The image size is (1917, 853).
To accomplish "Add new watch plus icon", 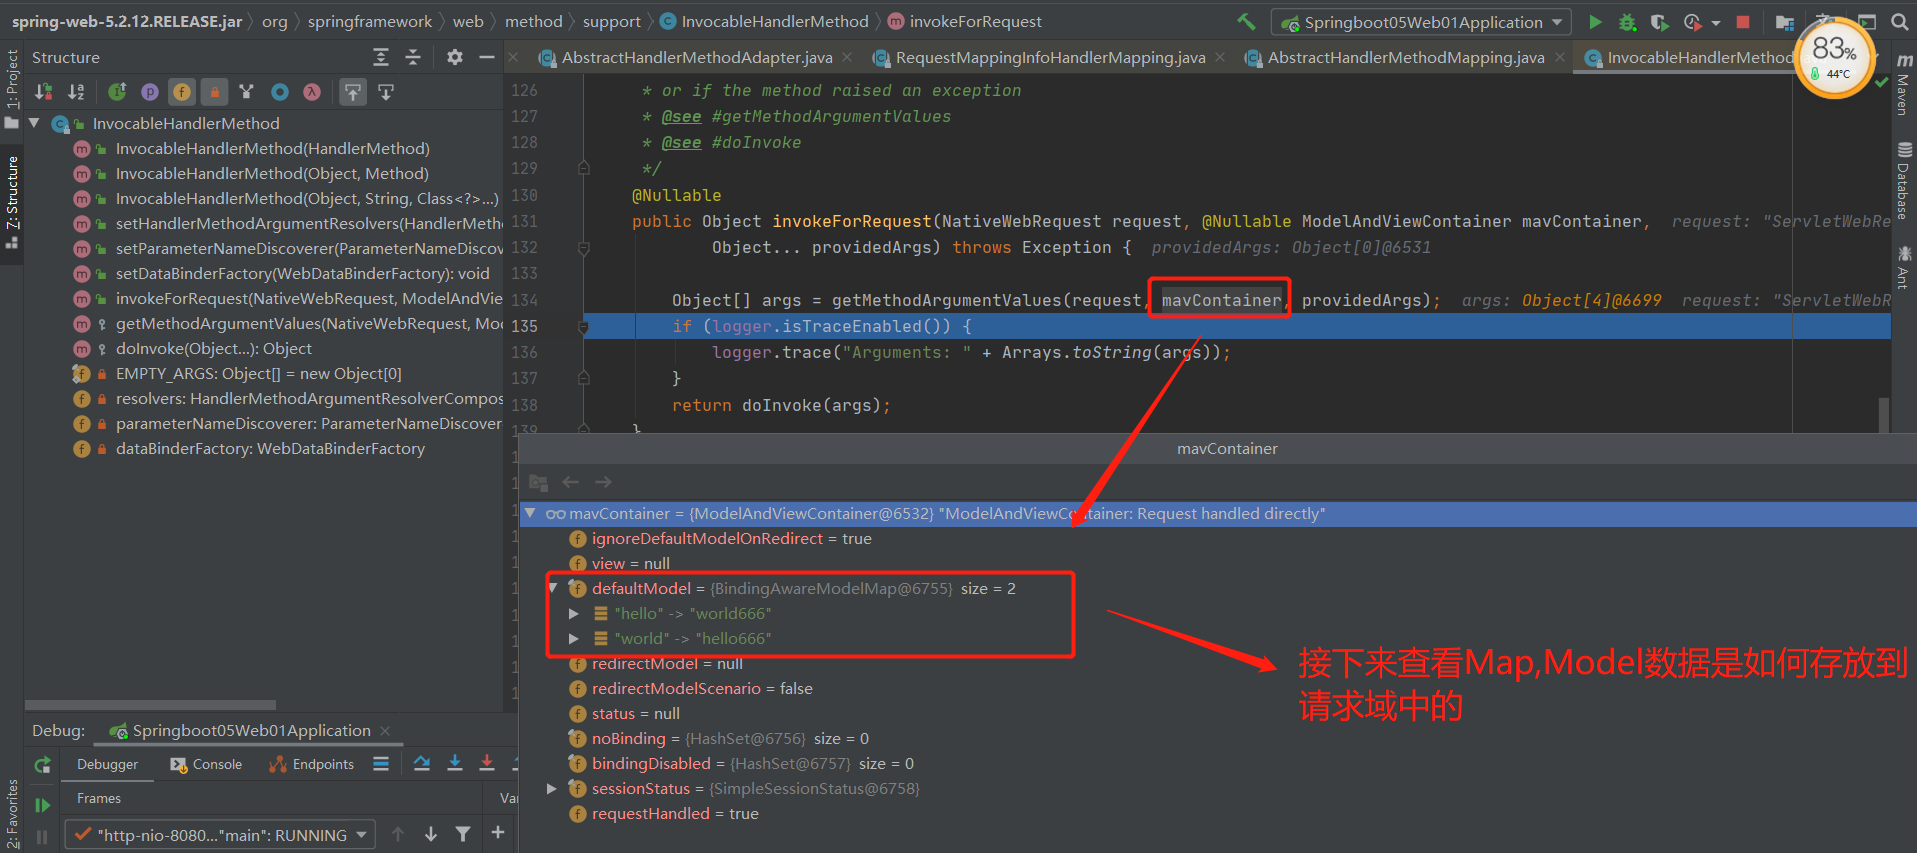I will 498,832.
